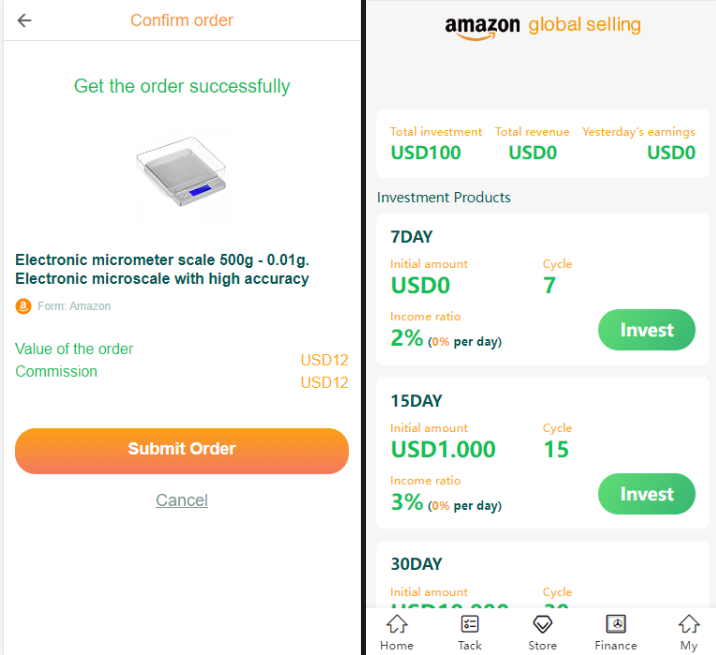716x655 pixels.
Task: Open the Store diamond icon
Action: 542,624
